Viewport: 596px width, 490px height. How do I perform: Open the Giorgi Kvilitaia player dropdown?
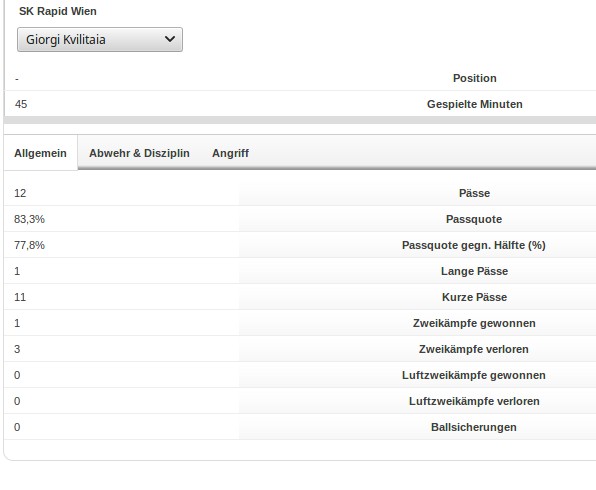click(100, 40)
